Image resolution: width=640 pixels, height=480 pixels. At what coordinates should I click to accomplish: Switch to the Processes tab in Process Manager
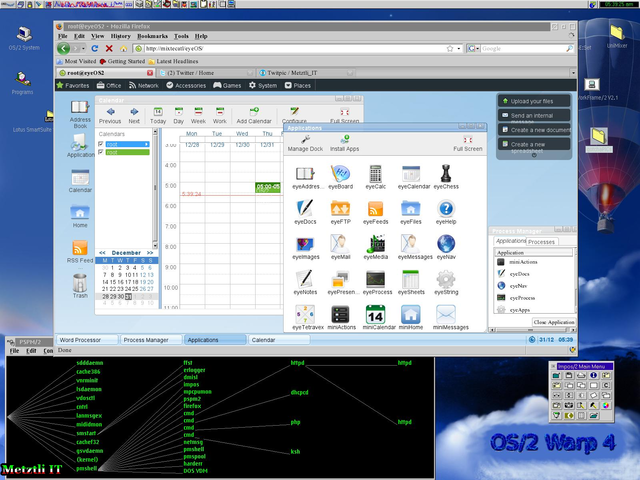tap(541, 242)
